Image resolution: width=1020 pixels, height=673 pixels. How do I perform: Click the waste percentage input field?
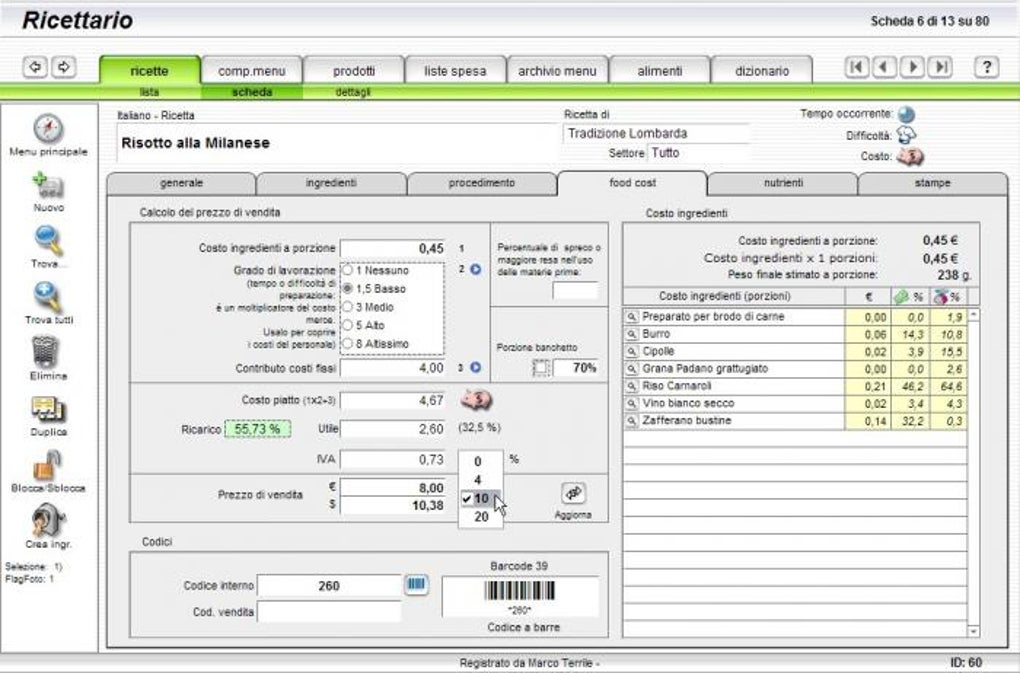click(575, 290)
